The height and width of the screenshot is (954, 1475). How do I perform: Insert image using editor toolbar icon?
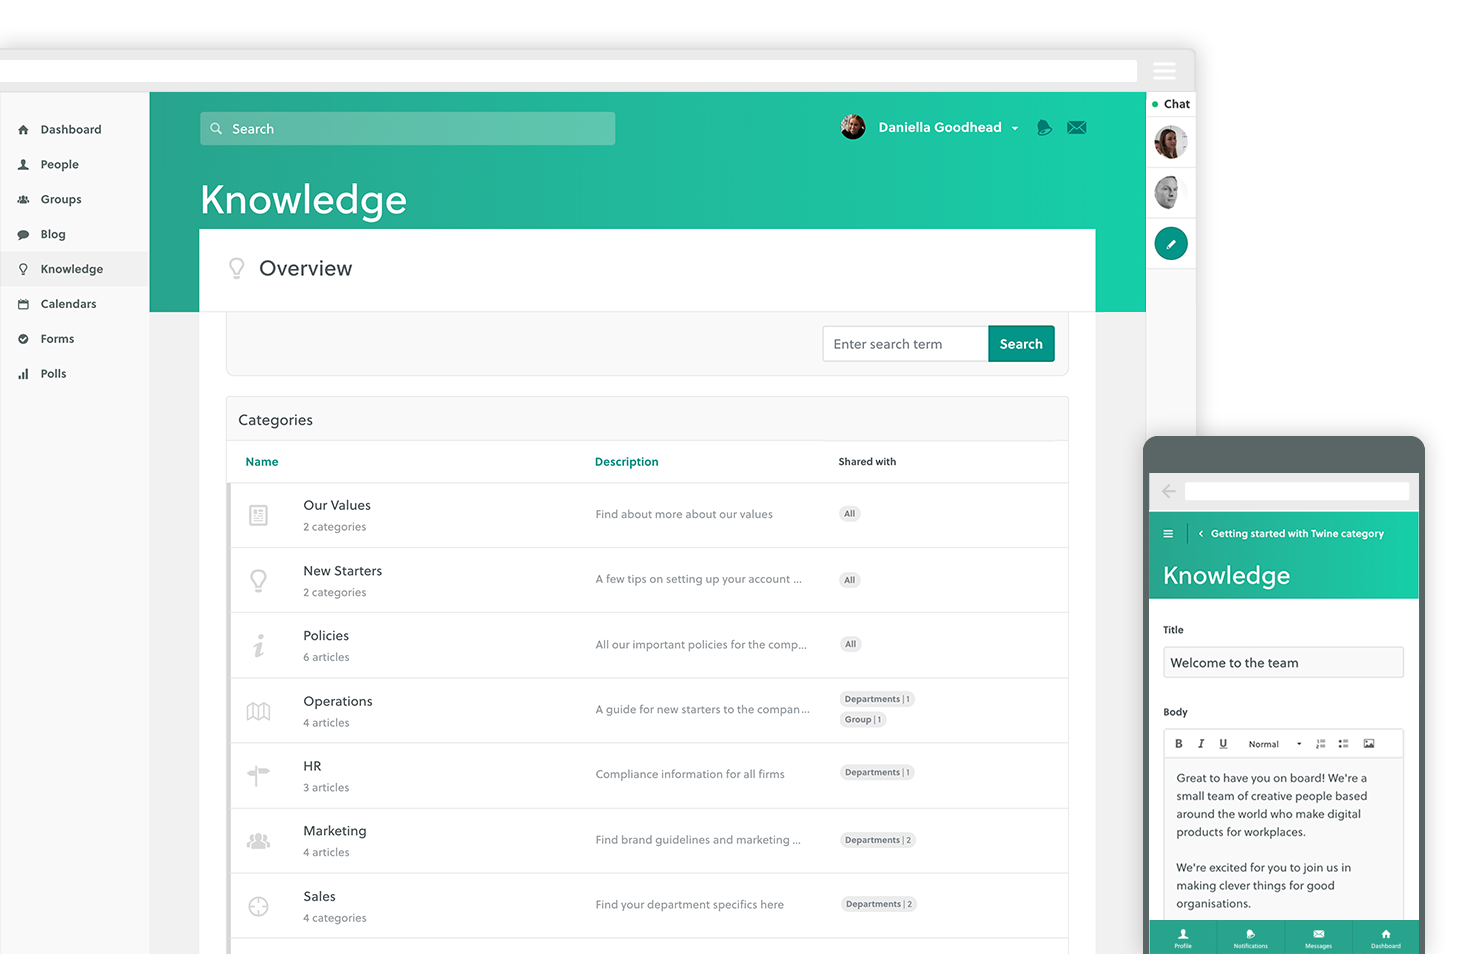1369,744
